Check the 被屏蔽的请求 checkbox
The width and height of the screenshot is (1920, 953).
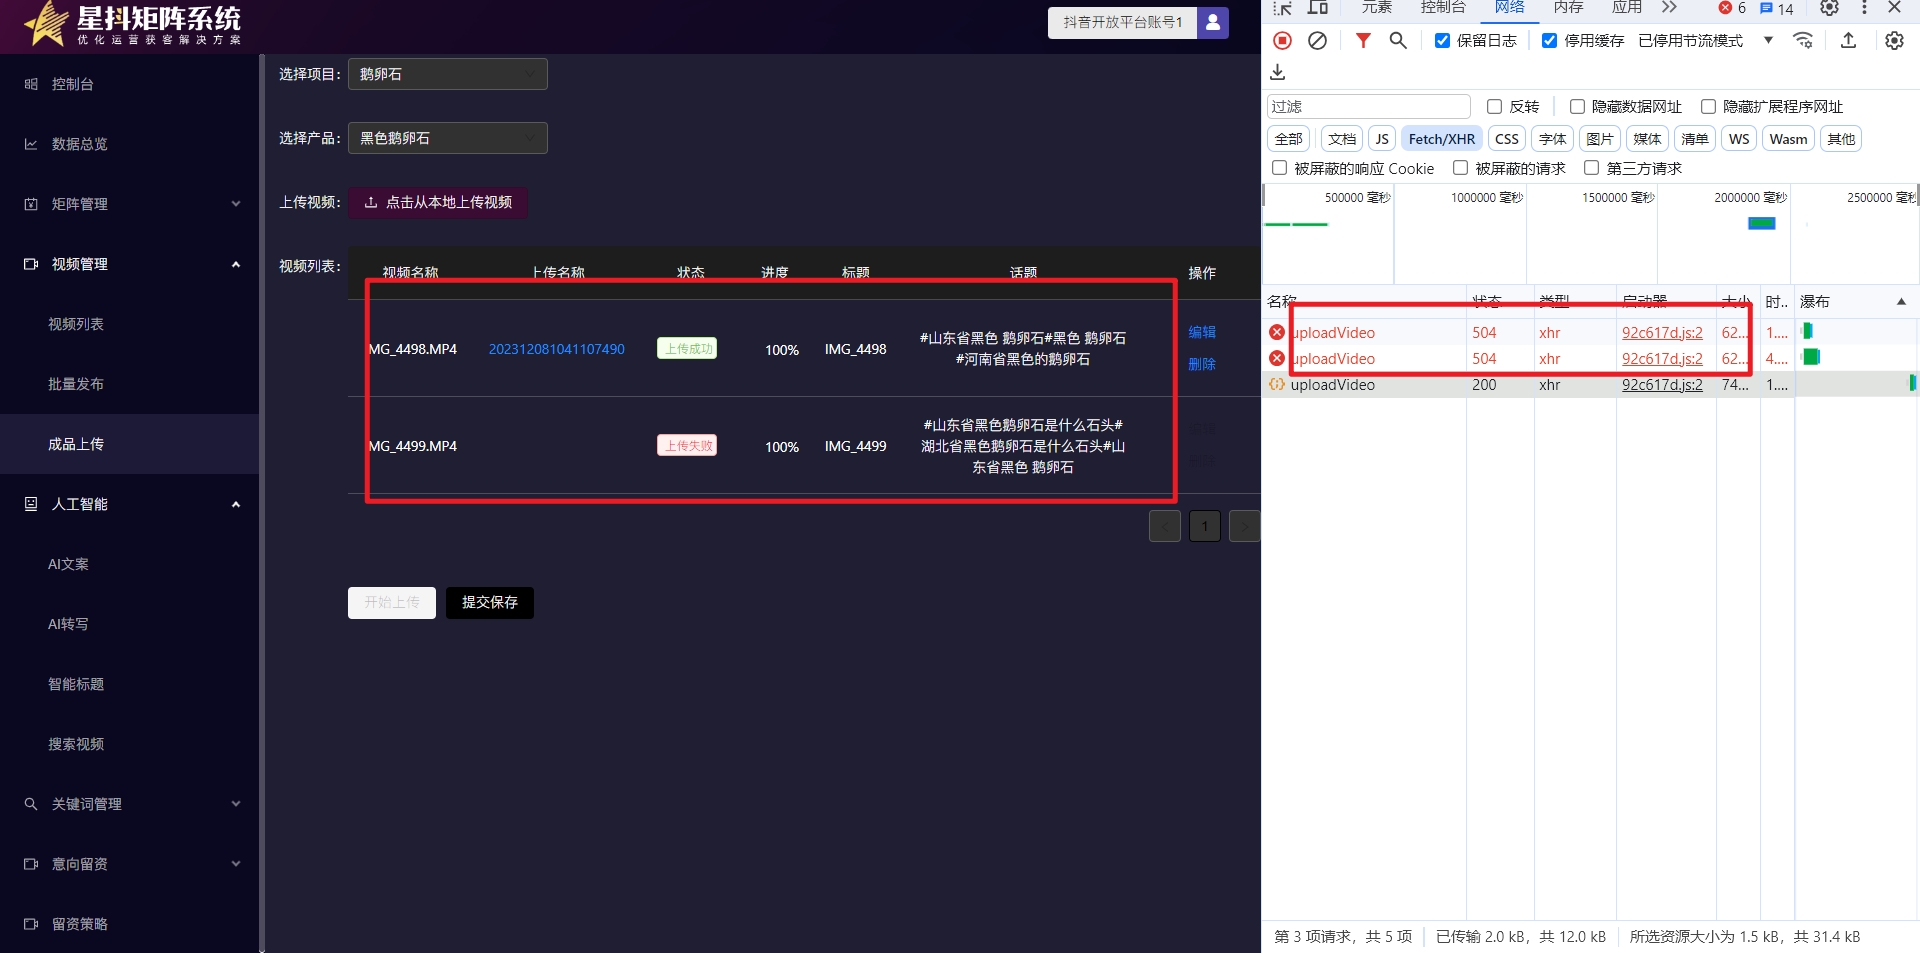pos(1460,168)
